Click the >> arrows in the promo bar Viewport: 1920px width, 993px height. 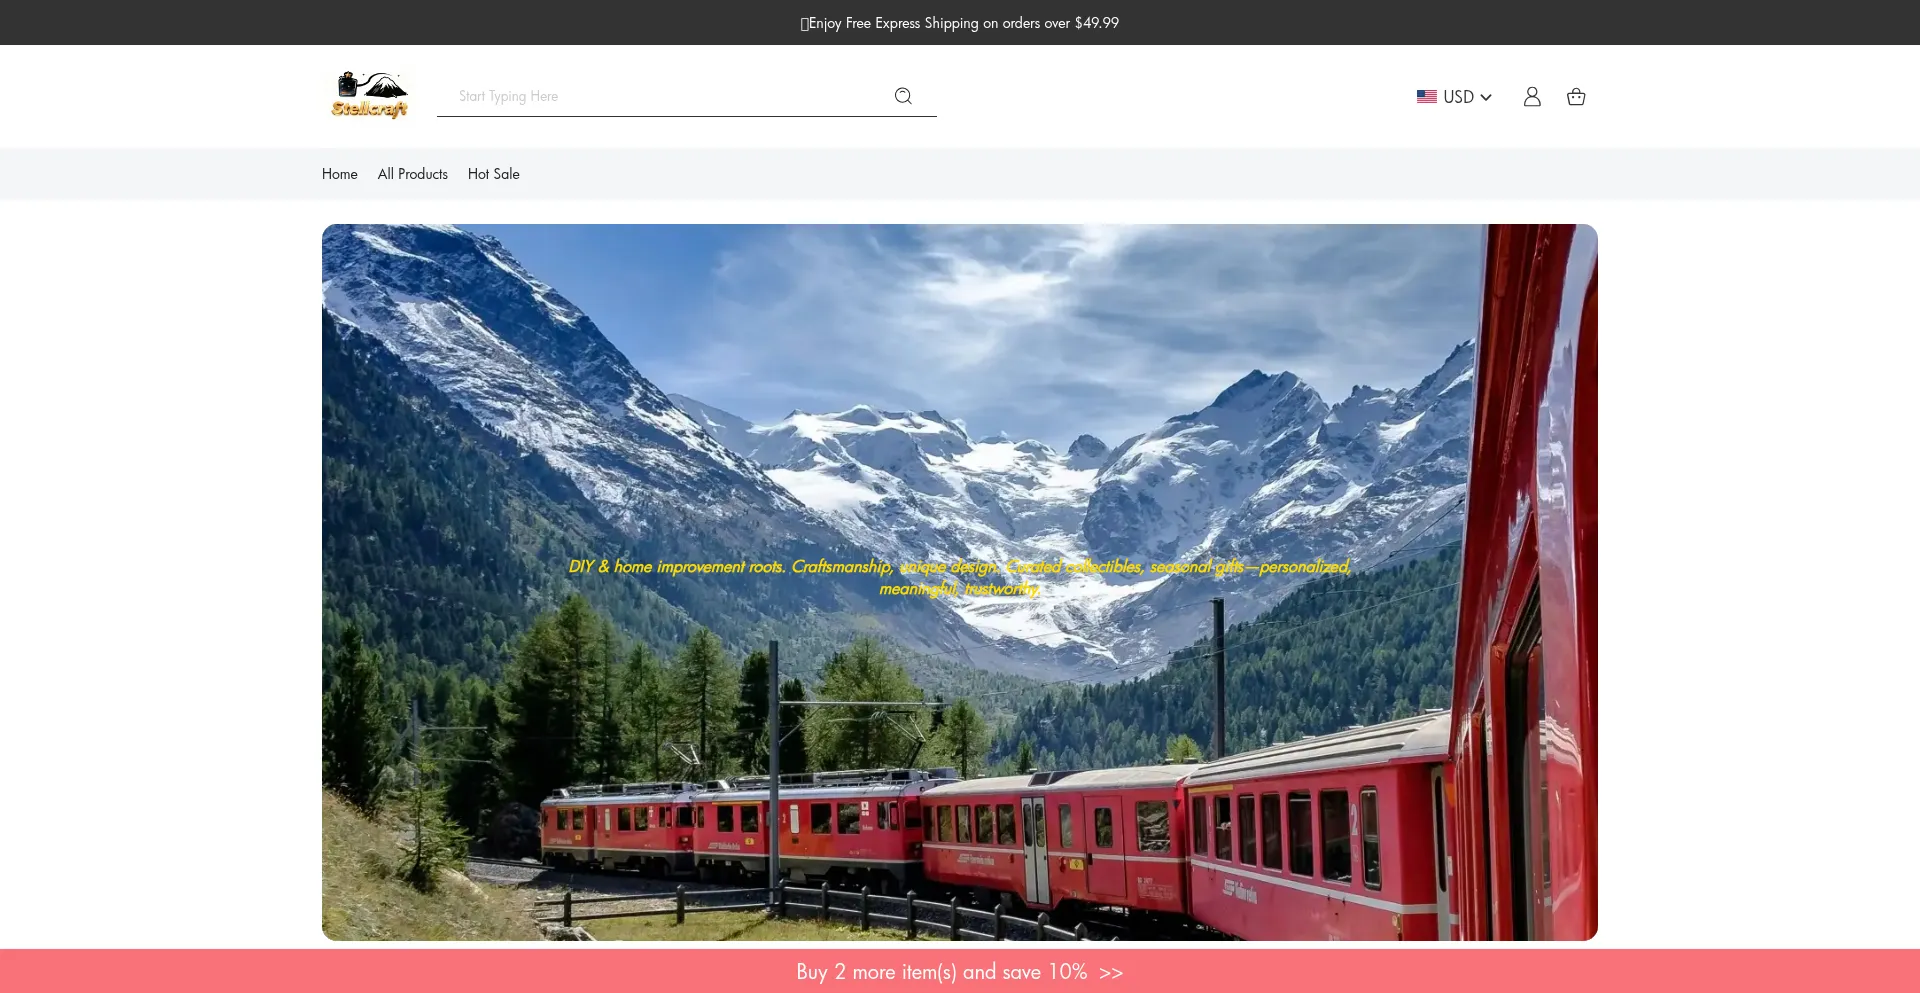click(1111, 972)
